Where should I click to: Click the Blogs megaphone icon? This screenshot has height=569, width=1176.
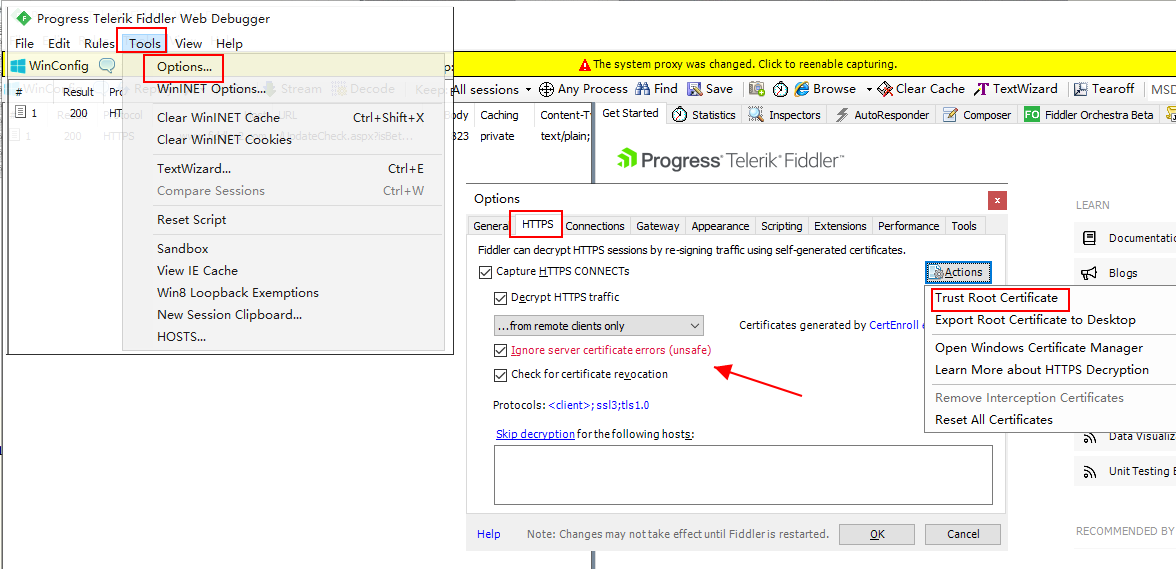click(1089, 273)
